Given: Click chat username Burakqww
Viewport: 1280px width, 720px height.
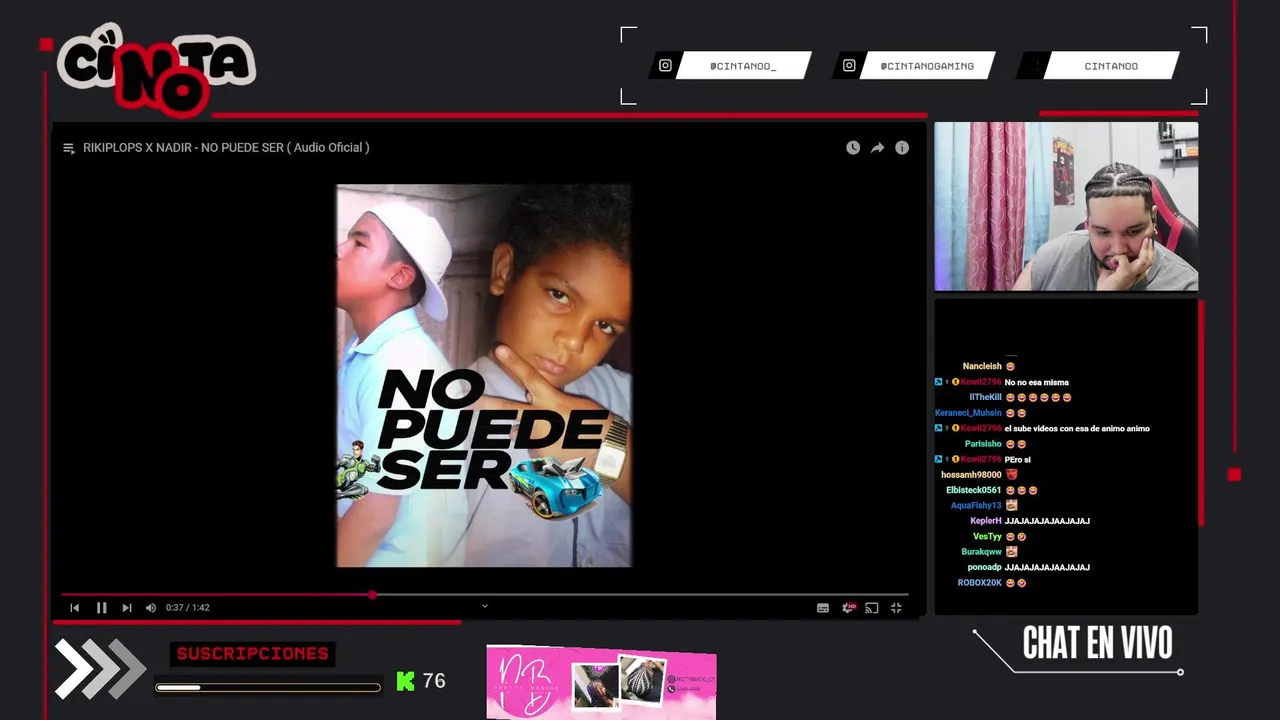Looking at the screenshot, I should [x=982, y=552].
